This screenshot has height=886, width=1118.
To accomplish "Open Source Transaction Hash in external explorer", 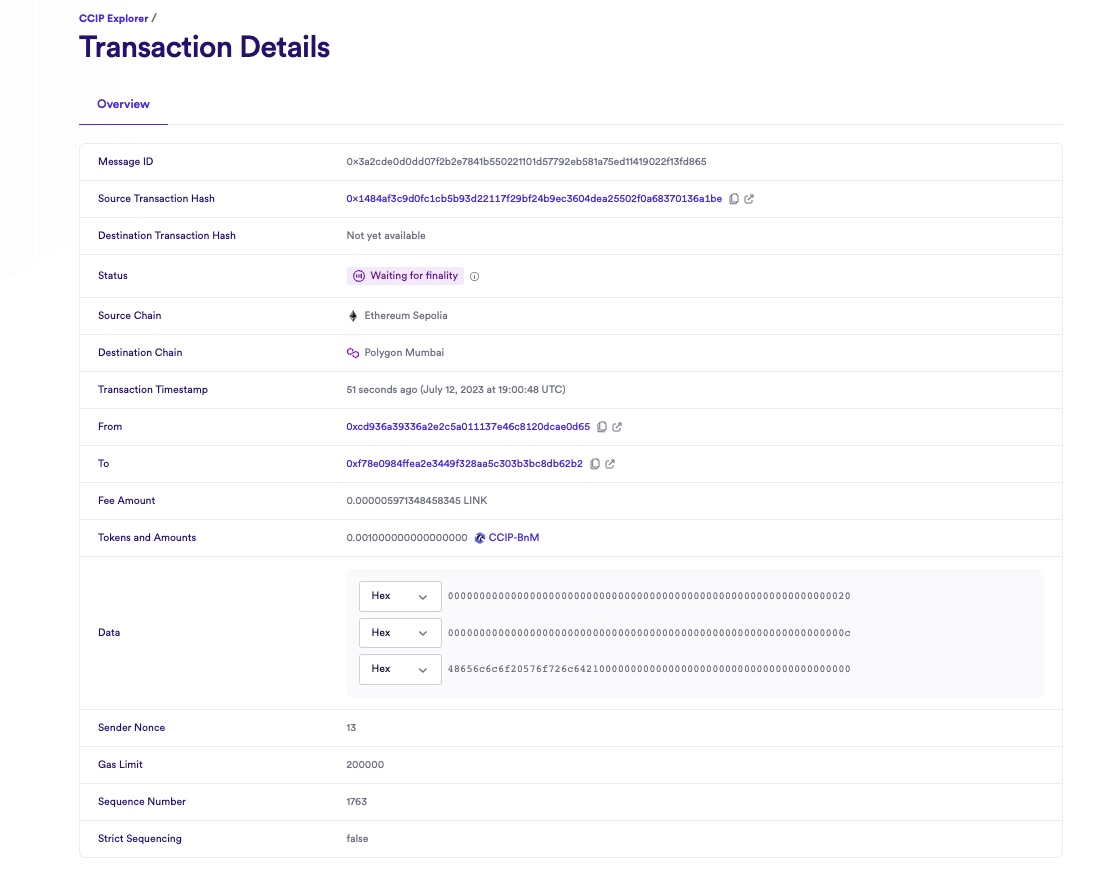I will pyautogui.click(x=749, y=199).
